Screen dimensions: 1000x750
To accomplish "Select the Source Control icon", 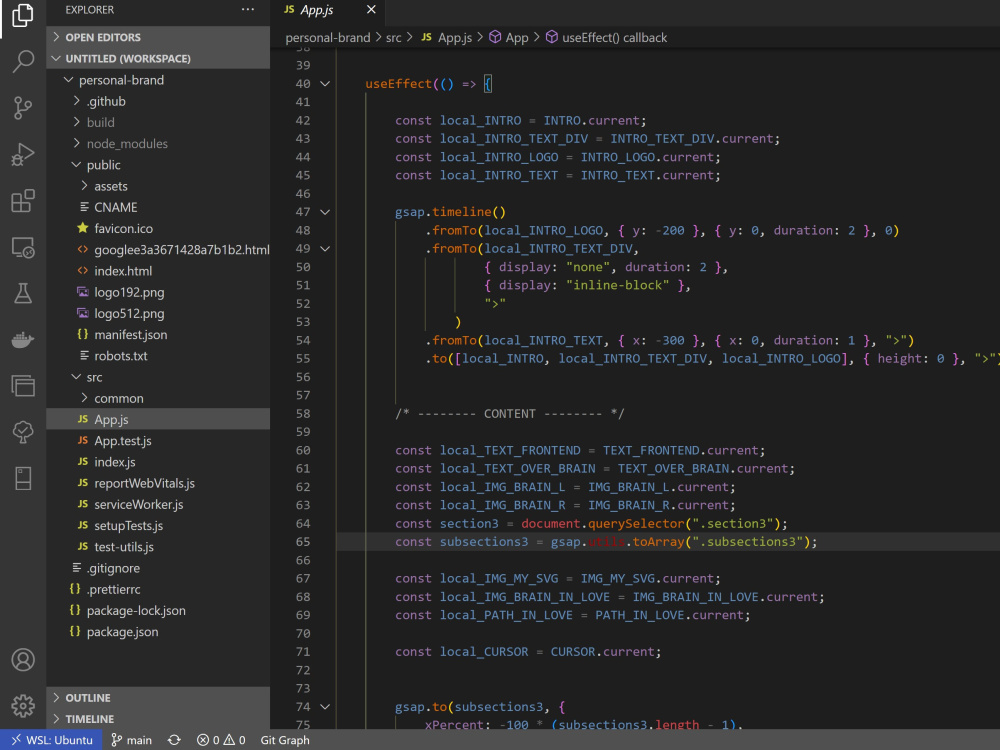I will pyautogui.click(x=23, y=108).
